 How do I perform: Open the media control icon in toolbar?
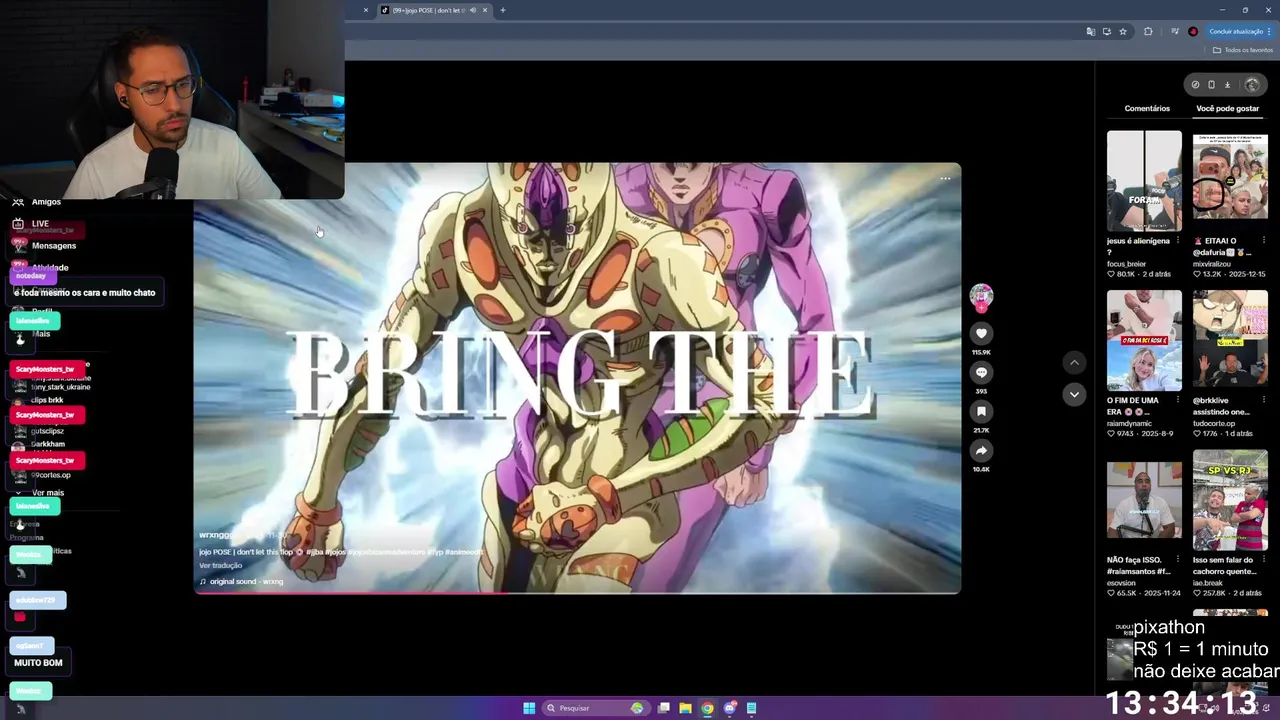click(1174, 31)
